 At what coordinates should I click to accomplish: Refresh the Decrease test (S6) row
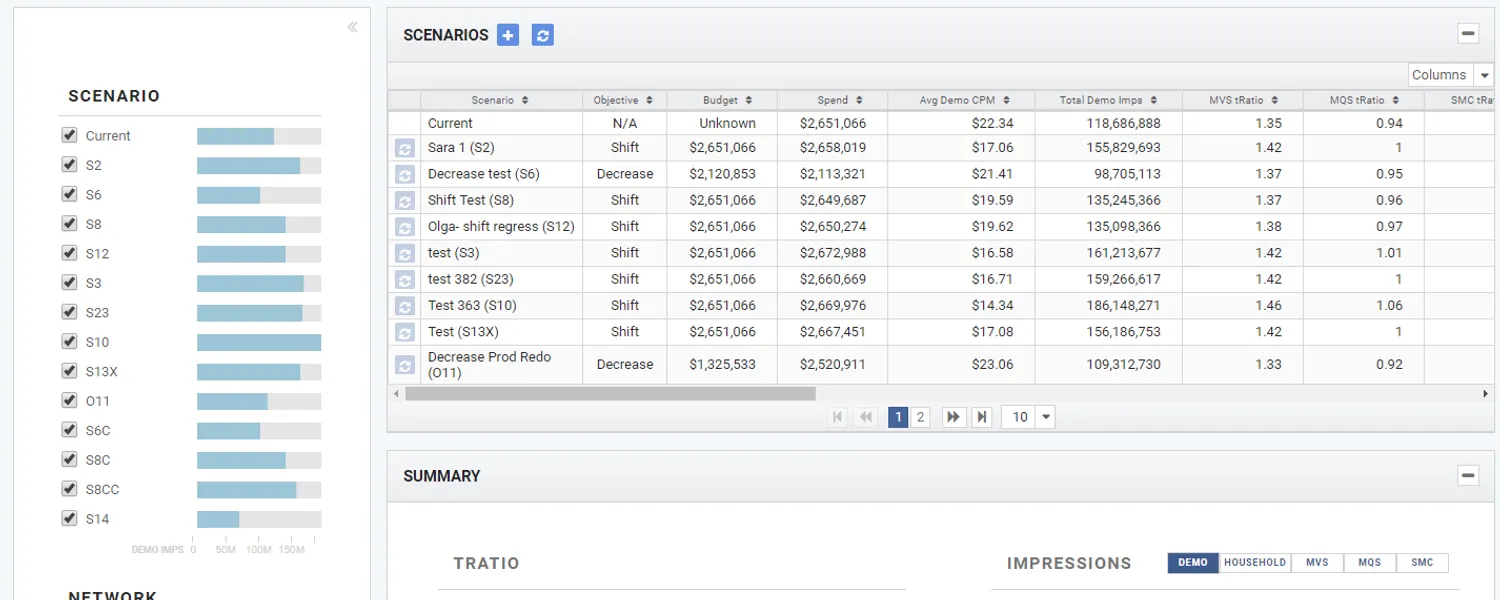tap(405, 174)
